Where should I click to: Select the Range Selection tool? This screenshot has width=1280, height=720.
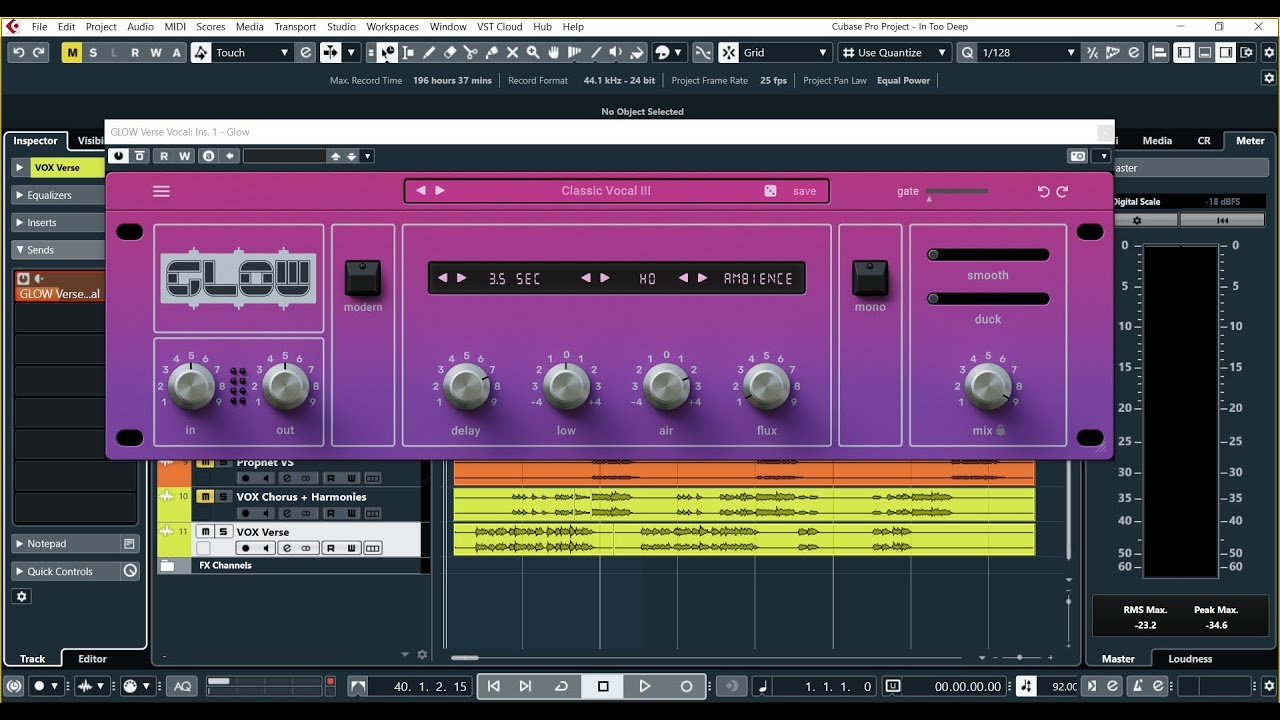[x=408, y=52]
